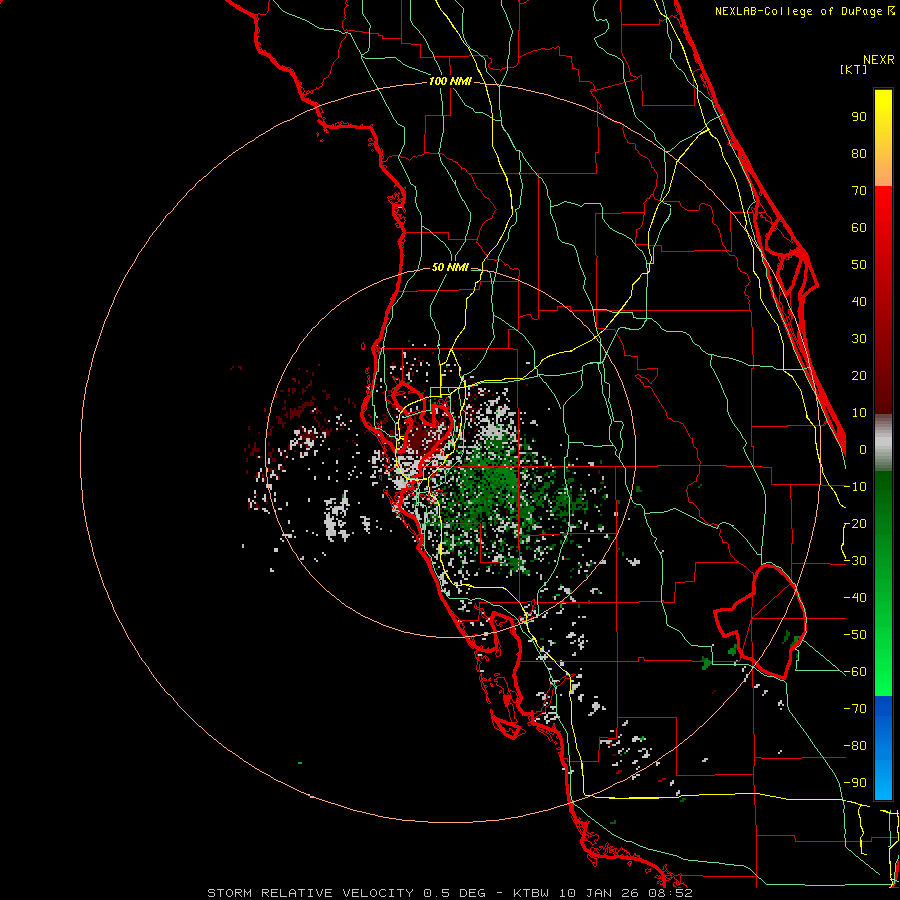Click the 08:52 timestamp
Image resolution: width=900 pixels, height=900 pixels.
point(676,893)
